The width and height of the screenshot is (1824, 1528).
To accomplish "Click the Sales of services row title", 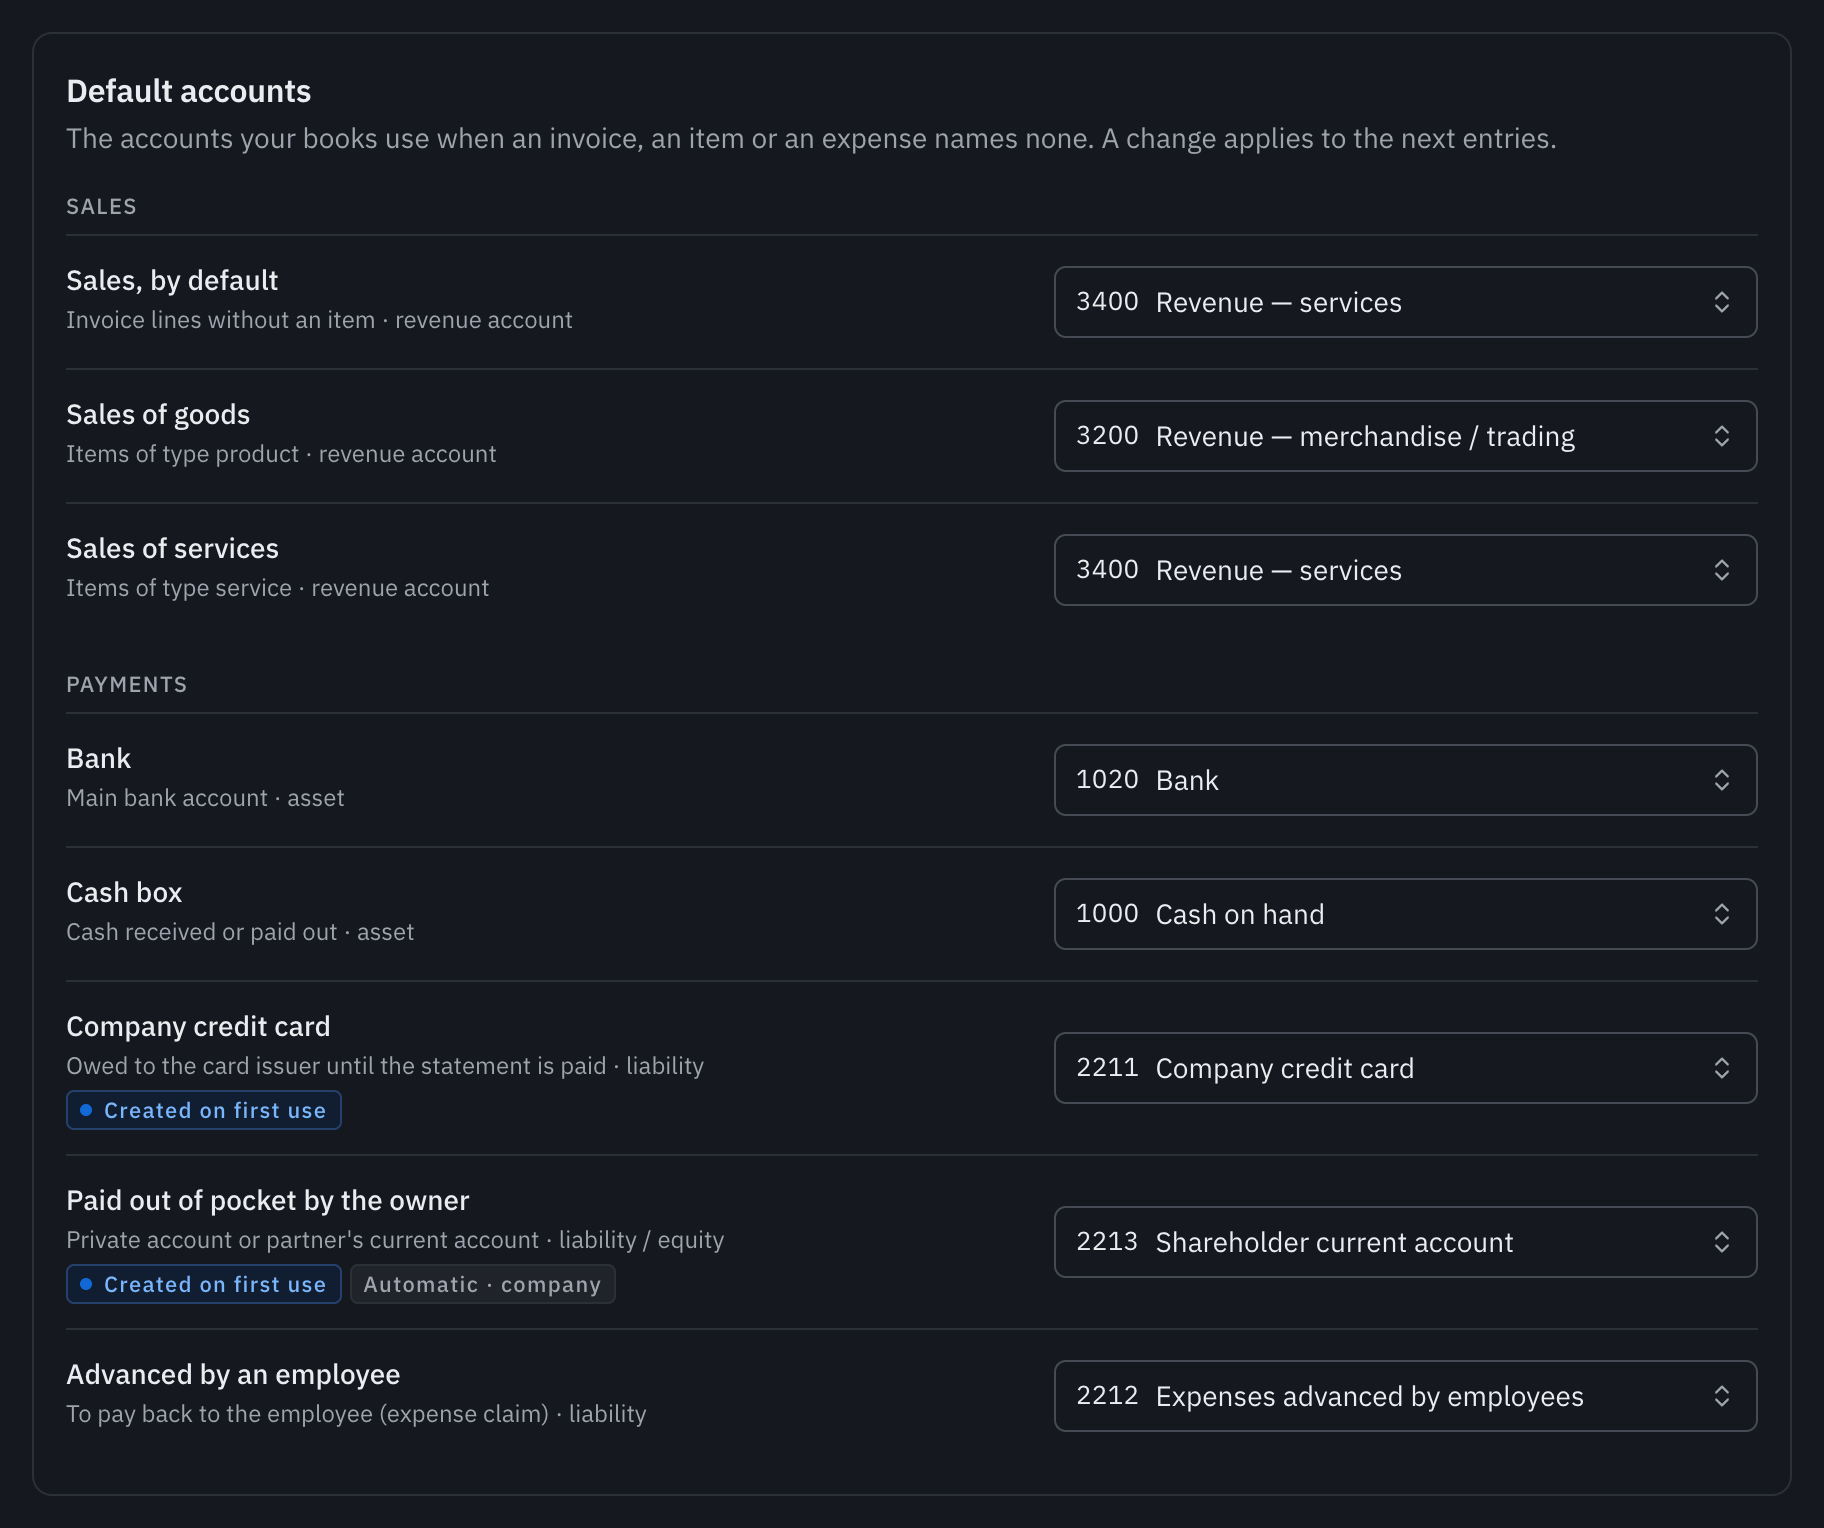I will click(x=172, y=549).
